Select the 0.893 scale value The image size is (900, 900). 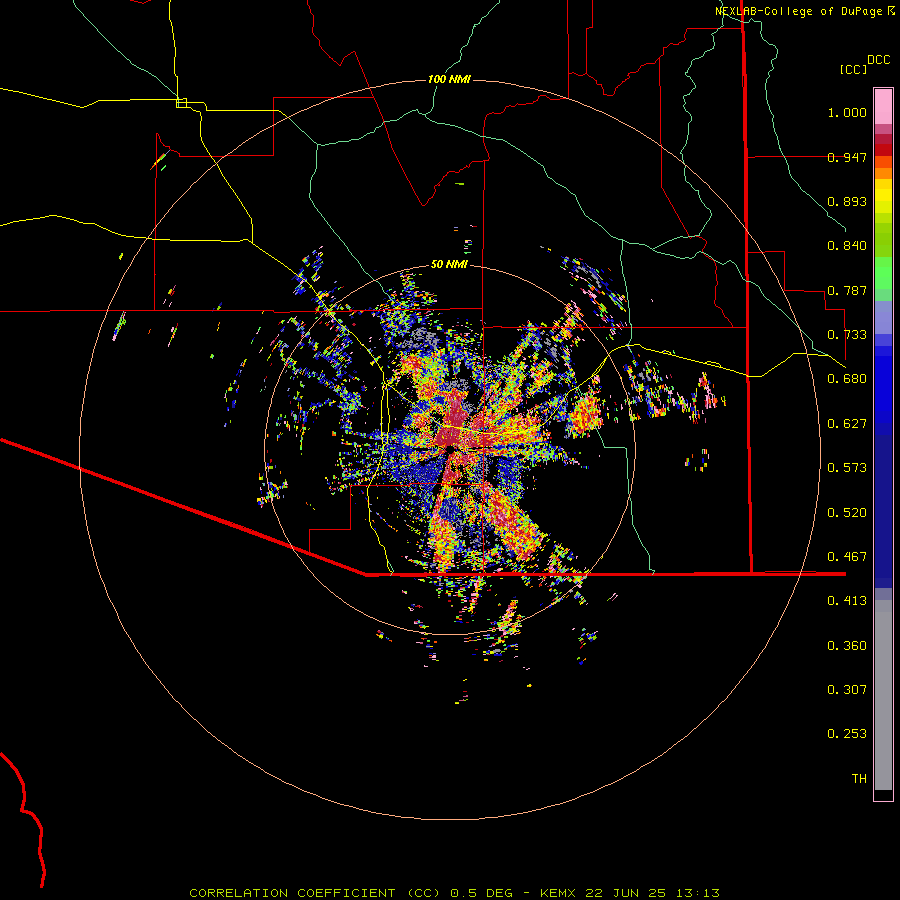coord(847,201)
